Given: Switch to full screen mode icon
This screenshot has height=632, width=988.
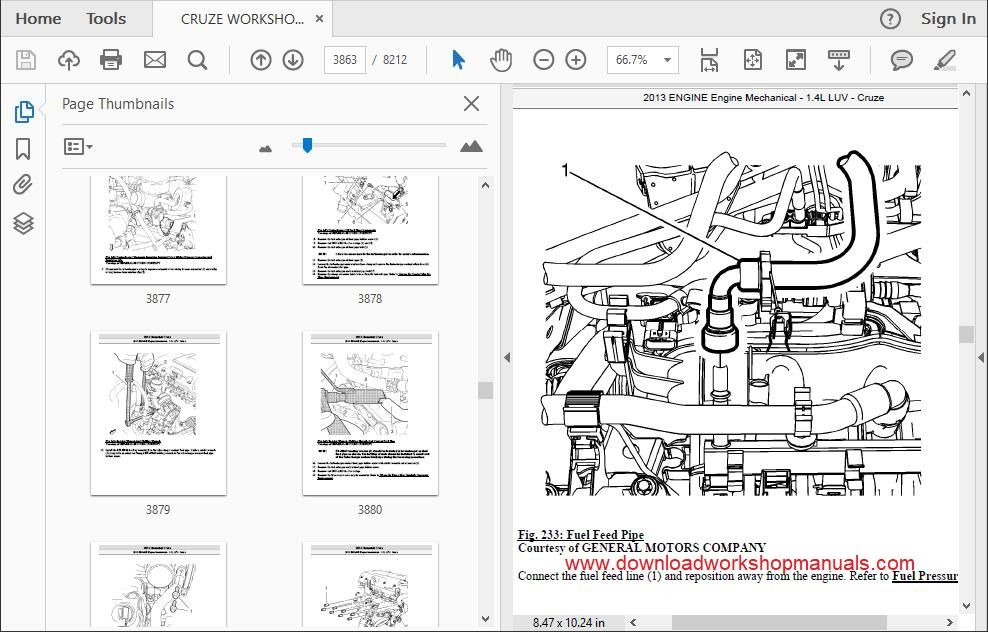Looking at the screenshot, I should point(796,60).
